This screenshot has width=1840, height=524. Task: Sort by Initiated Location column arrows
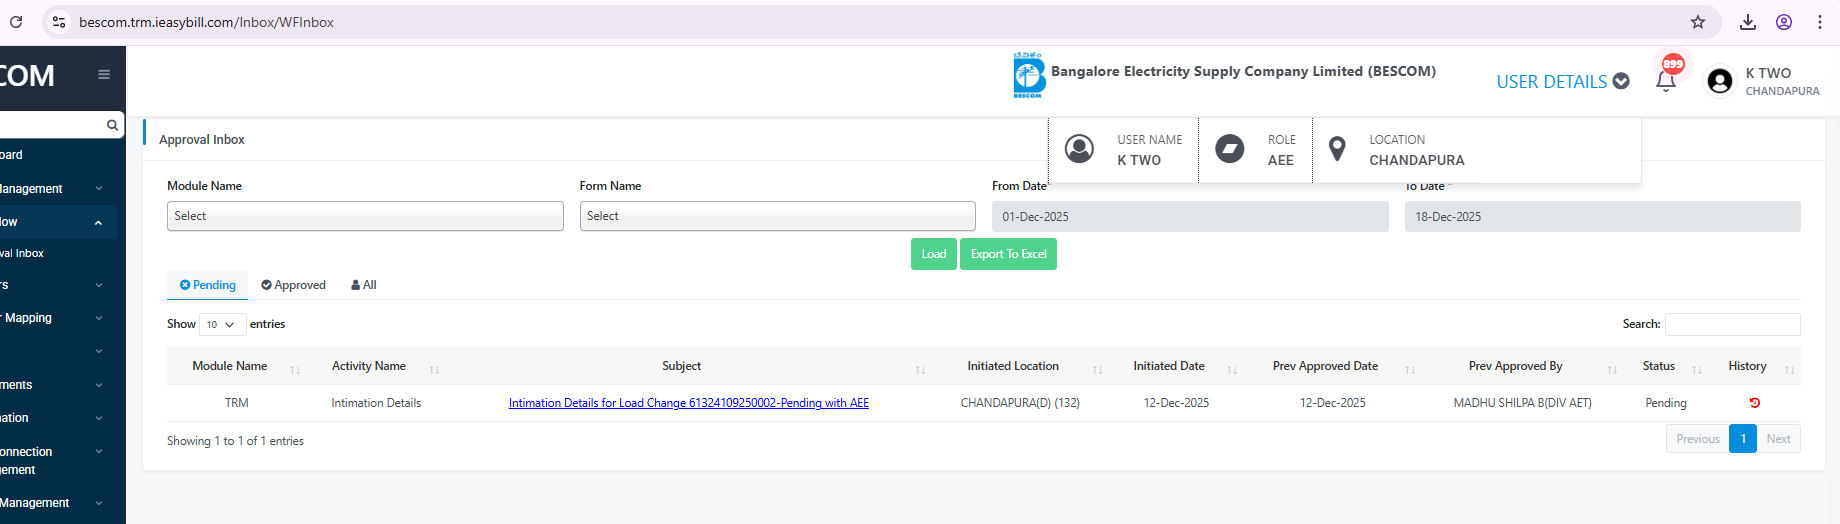tap(1097, 370)
